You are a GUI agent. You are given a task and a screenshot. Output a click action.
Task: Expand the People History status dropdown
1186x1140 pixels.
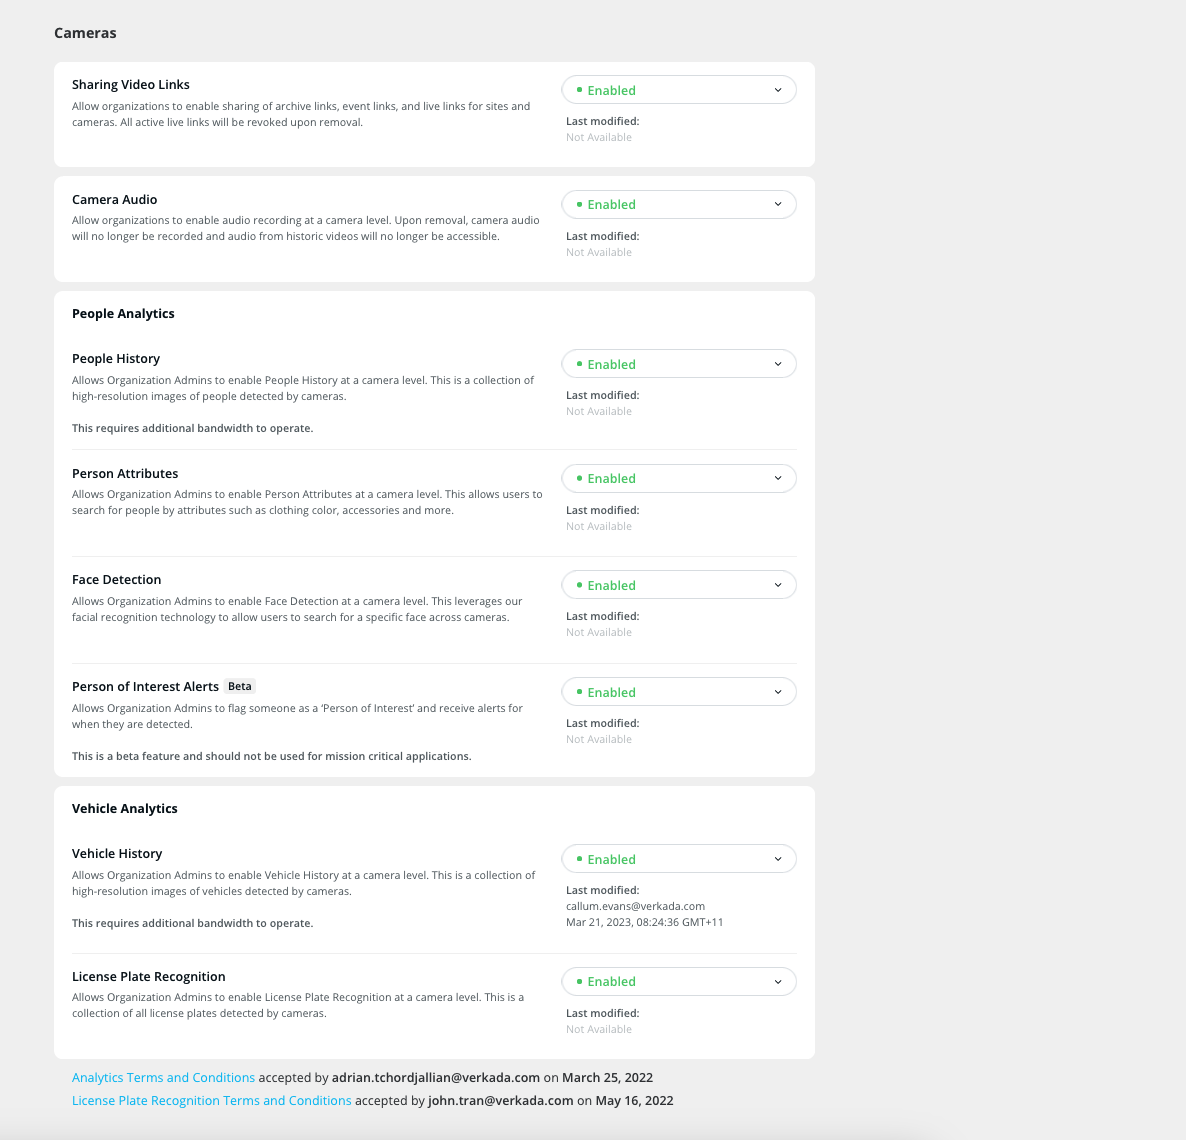click(678, 364)
